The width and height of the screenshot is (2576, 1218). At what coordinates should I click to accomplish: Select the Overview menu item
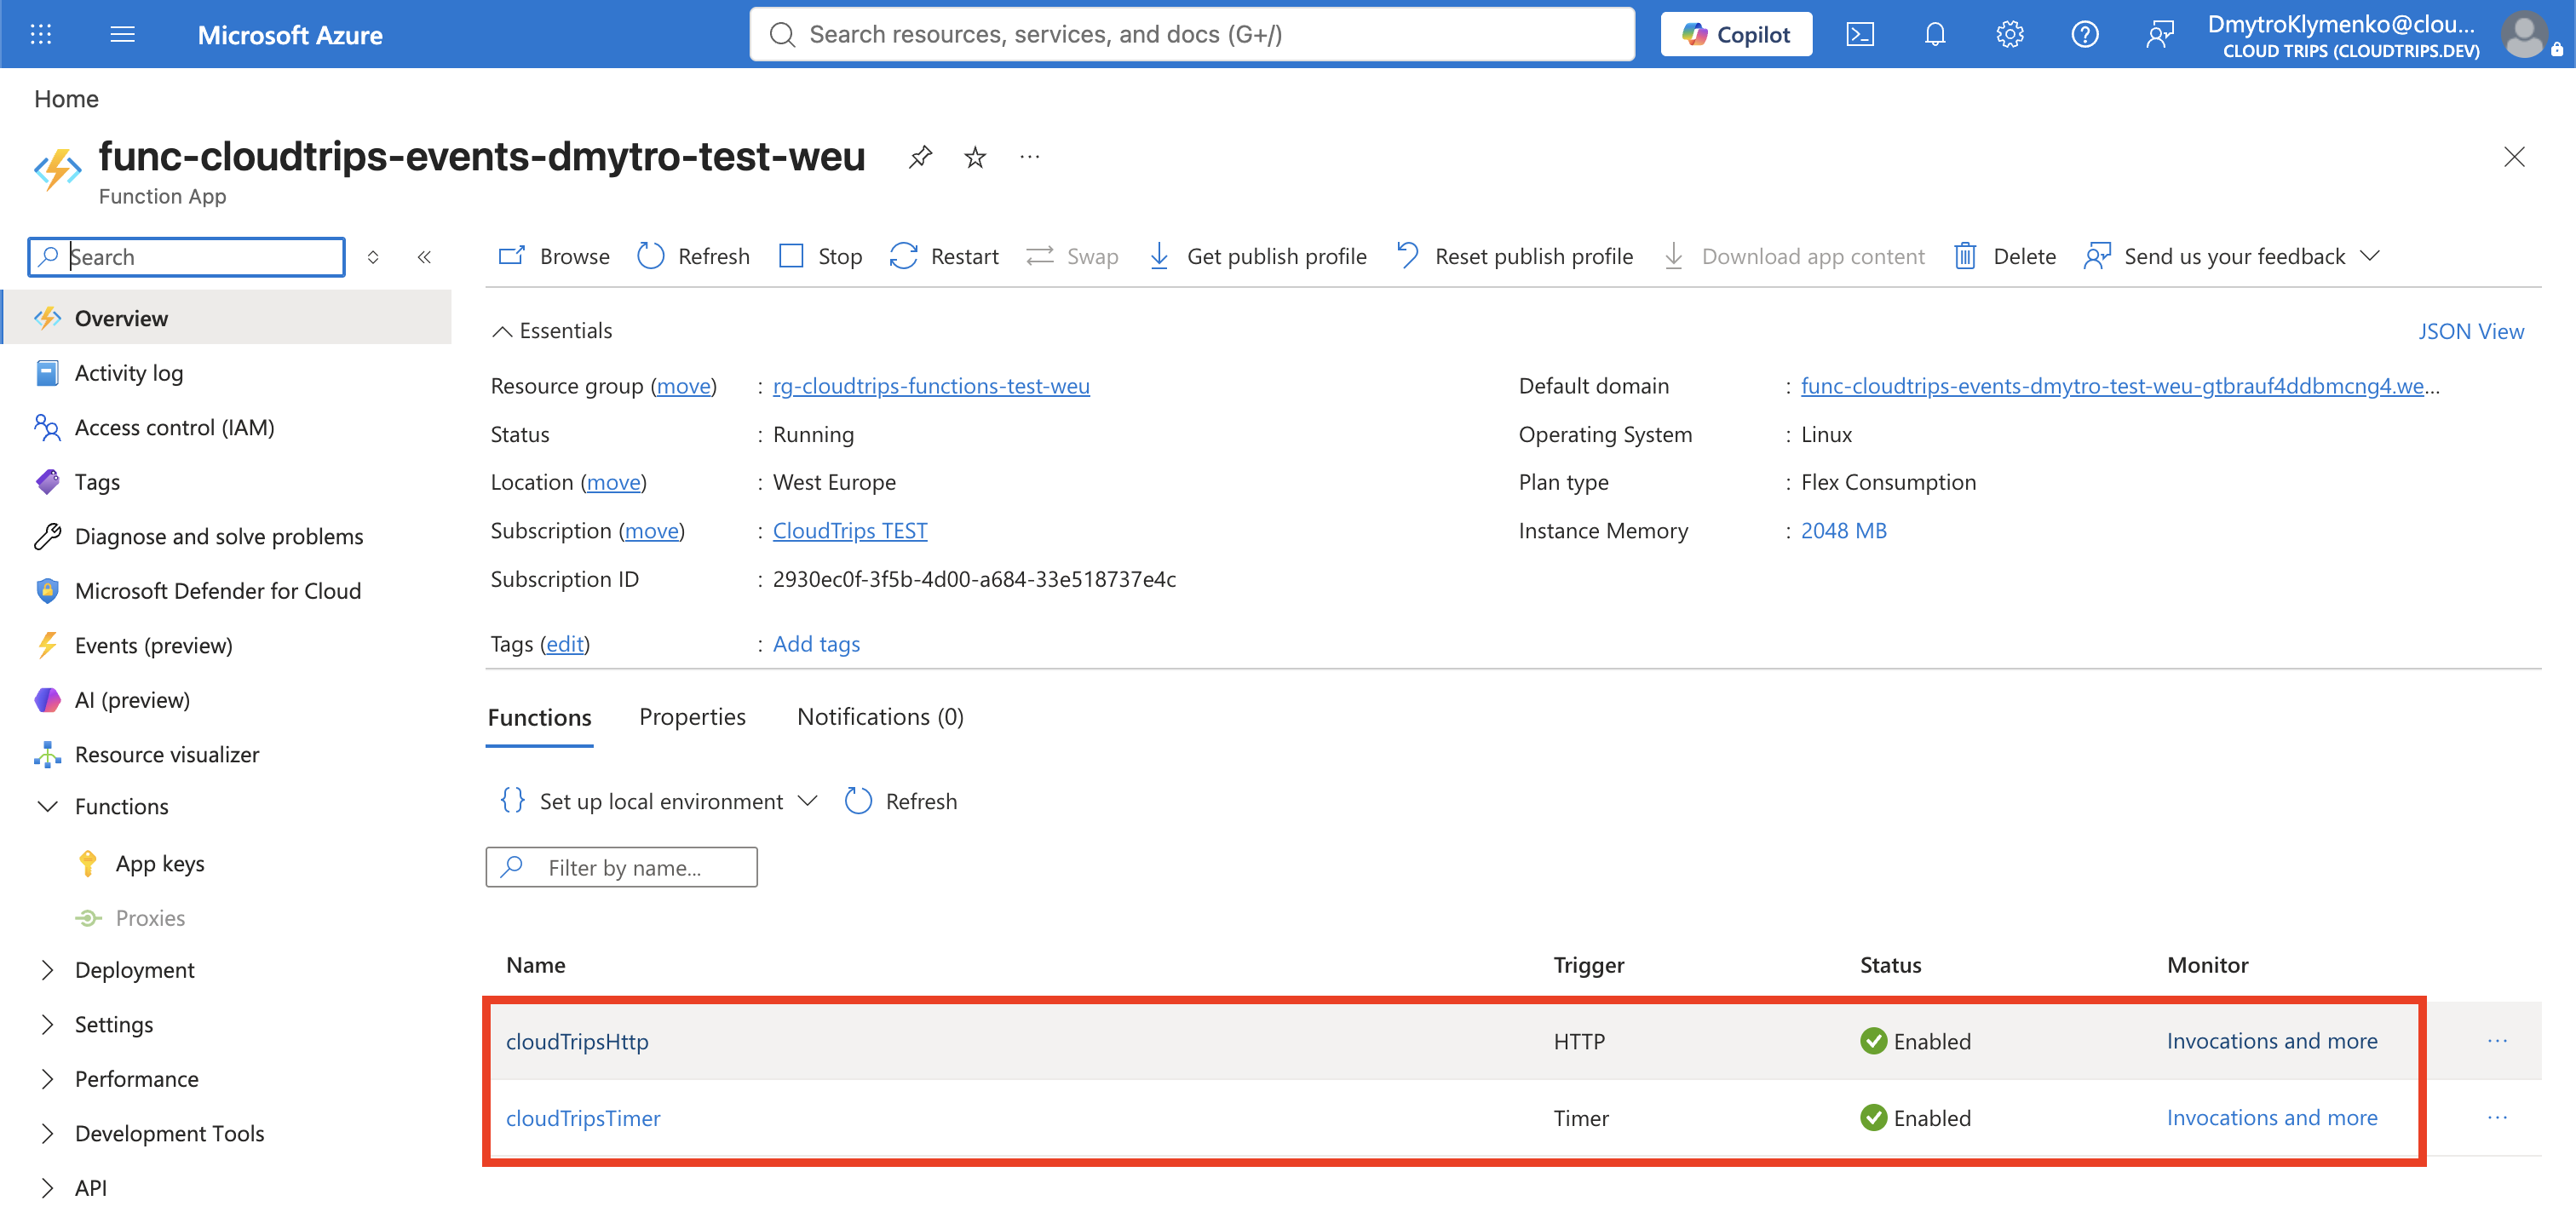[x=227, y=318]
